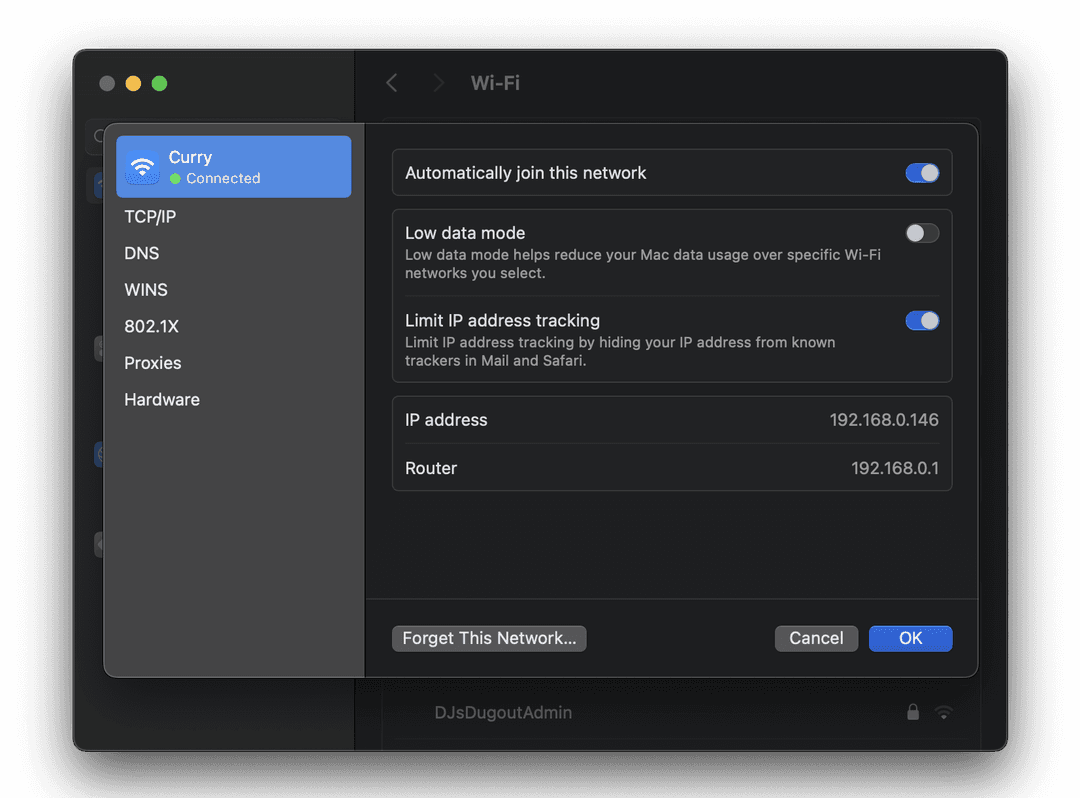Disable Automatically join this network

pos(921,172)
